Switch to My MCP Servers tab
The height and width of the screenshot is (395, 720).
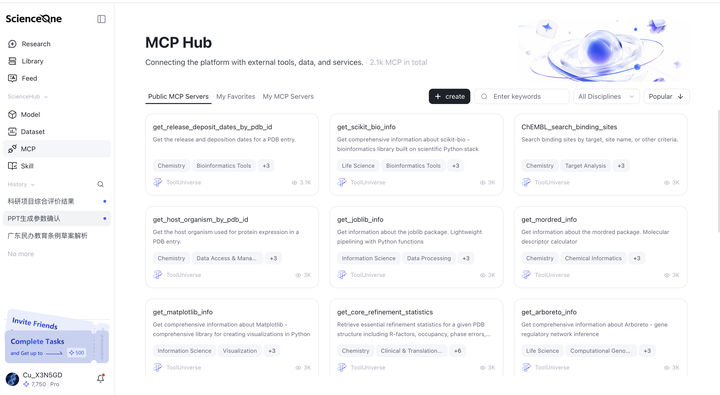pyautogui.click(x=288, y=96)
